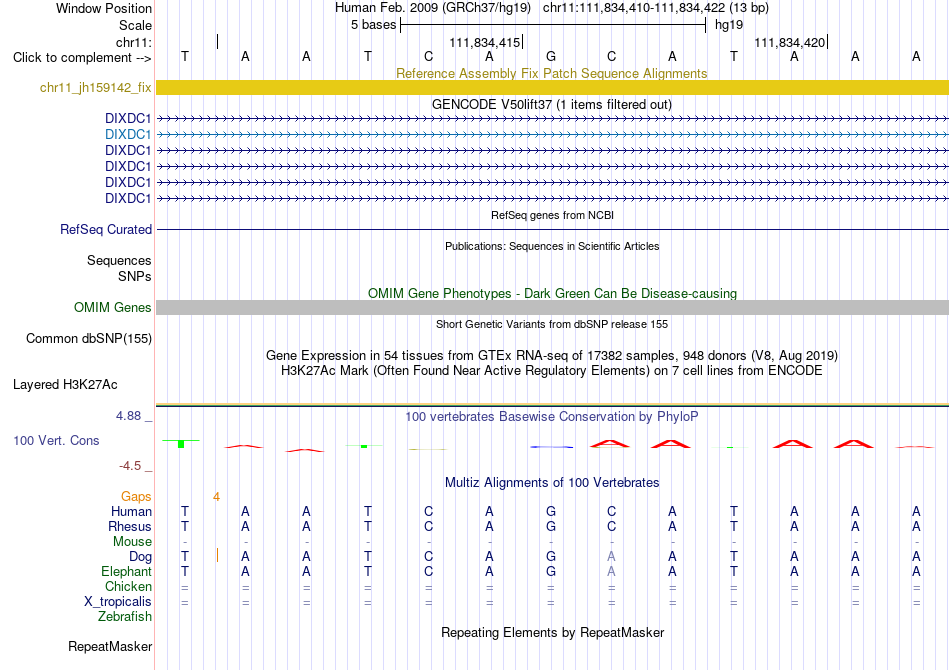Open the light-blue DIXDC1 transcript label
Screen dimensions: 950x670
pos(127,134)
